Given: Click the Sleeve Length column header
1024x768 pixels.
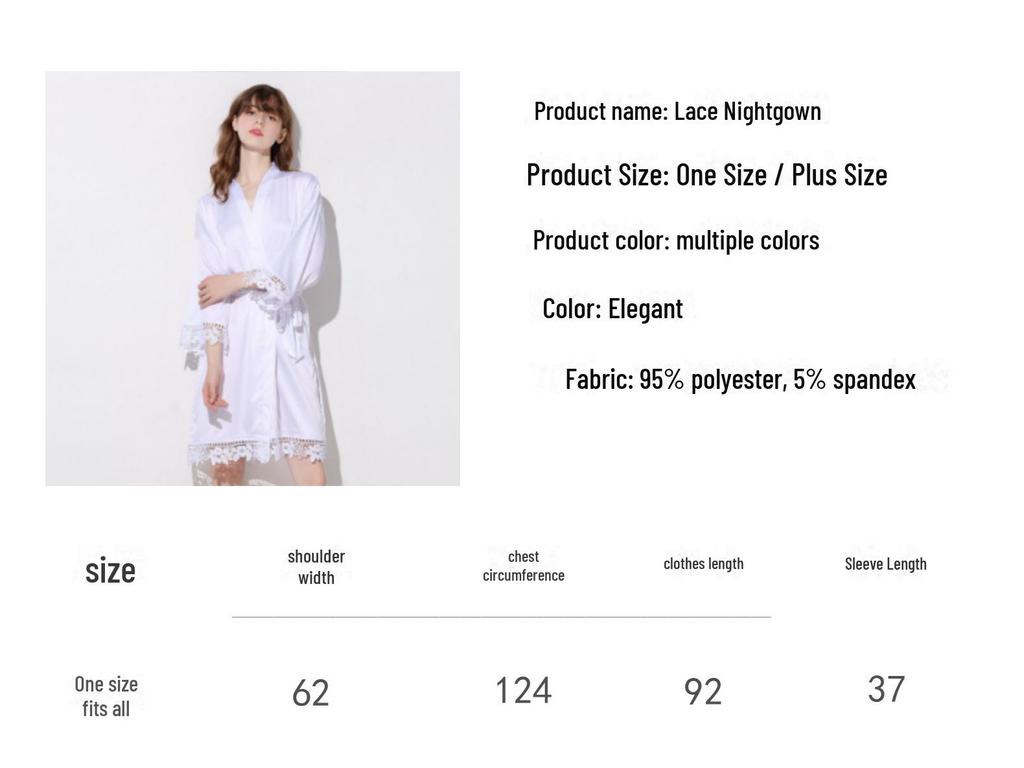Looking at the screenshot, I should [x=886, y=564].
